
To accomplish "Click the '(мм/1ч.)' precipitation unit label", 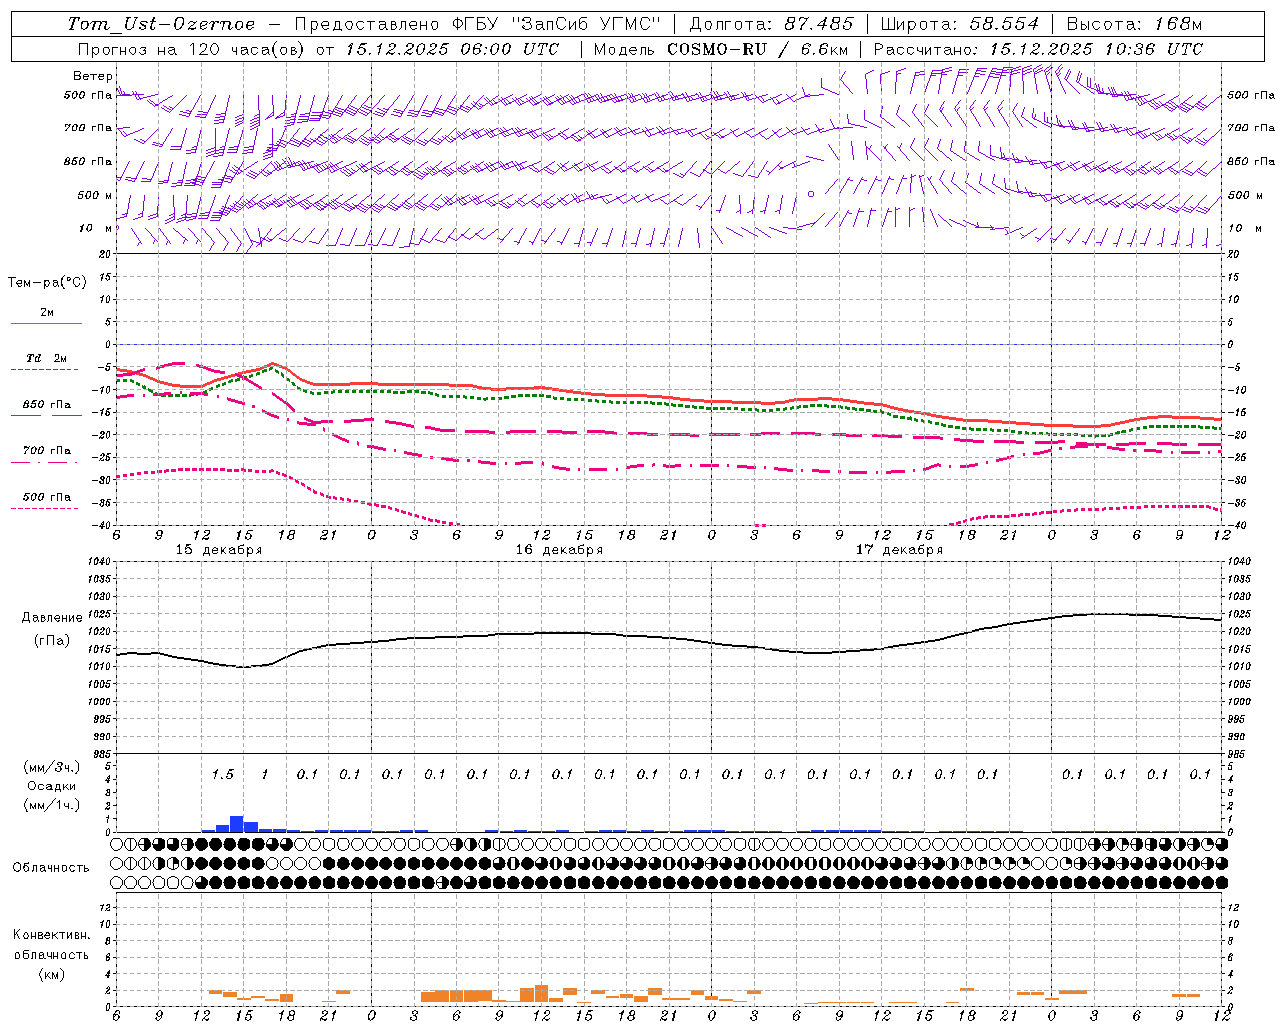I will pyautogui.click(x=52, y=805).
